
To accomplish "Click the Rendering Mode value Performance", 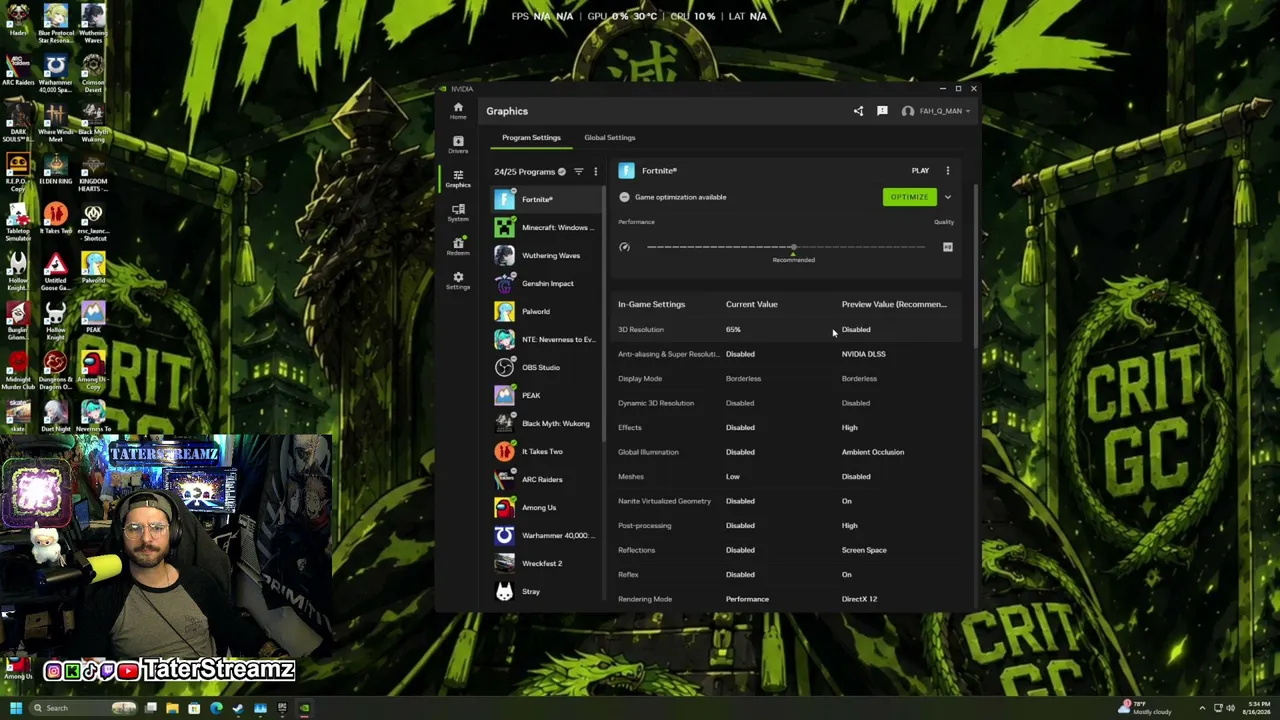I will [747, 599].
